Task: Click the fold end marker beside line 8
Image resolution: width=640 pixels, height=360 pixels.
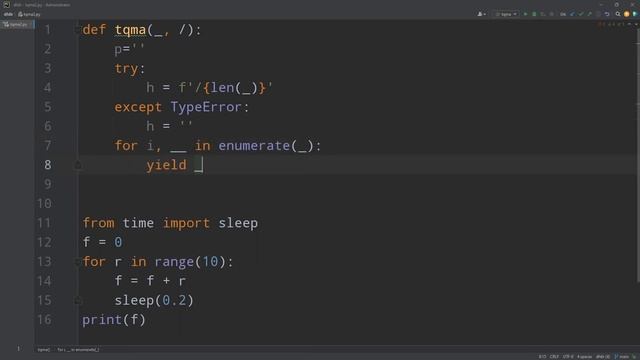Action: pyautogui.click(x=78, y=165)
